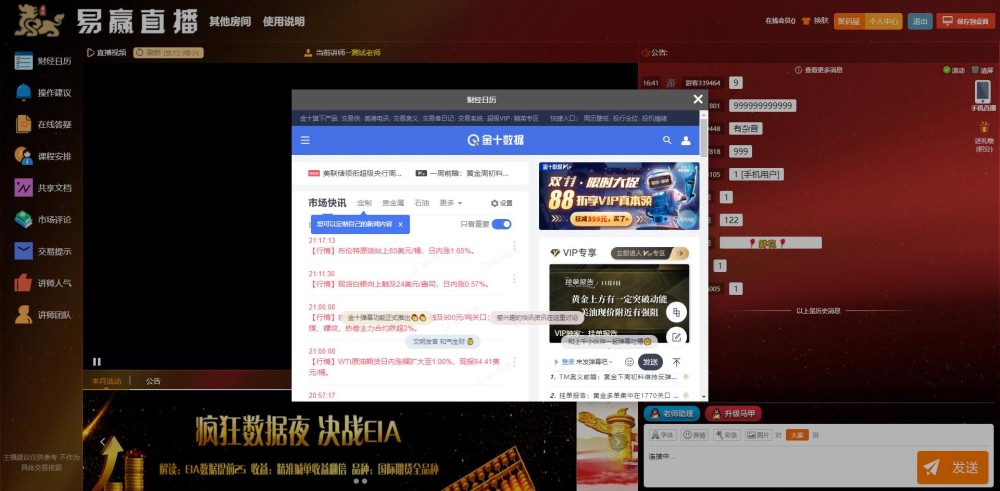This screenshot has width=1000, height=491.
Task: Click 保存到桌面 button
Action: coord(966,21)
